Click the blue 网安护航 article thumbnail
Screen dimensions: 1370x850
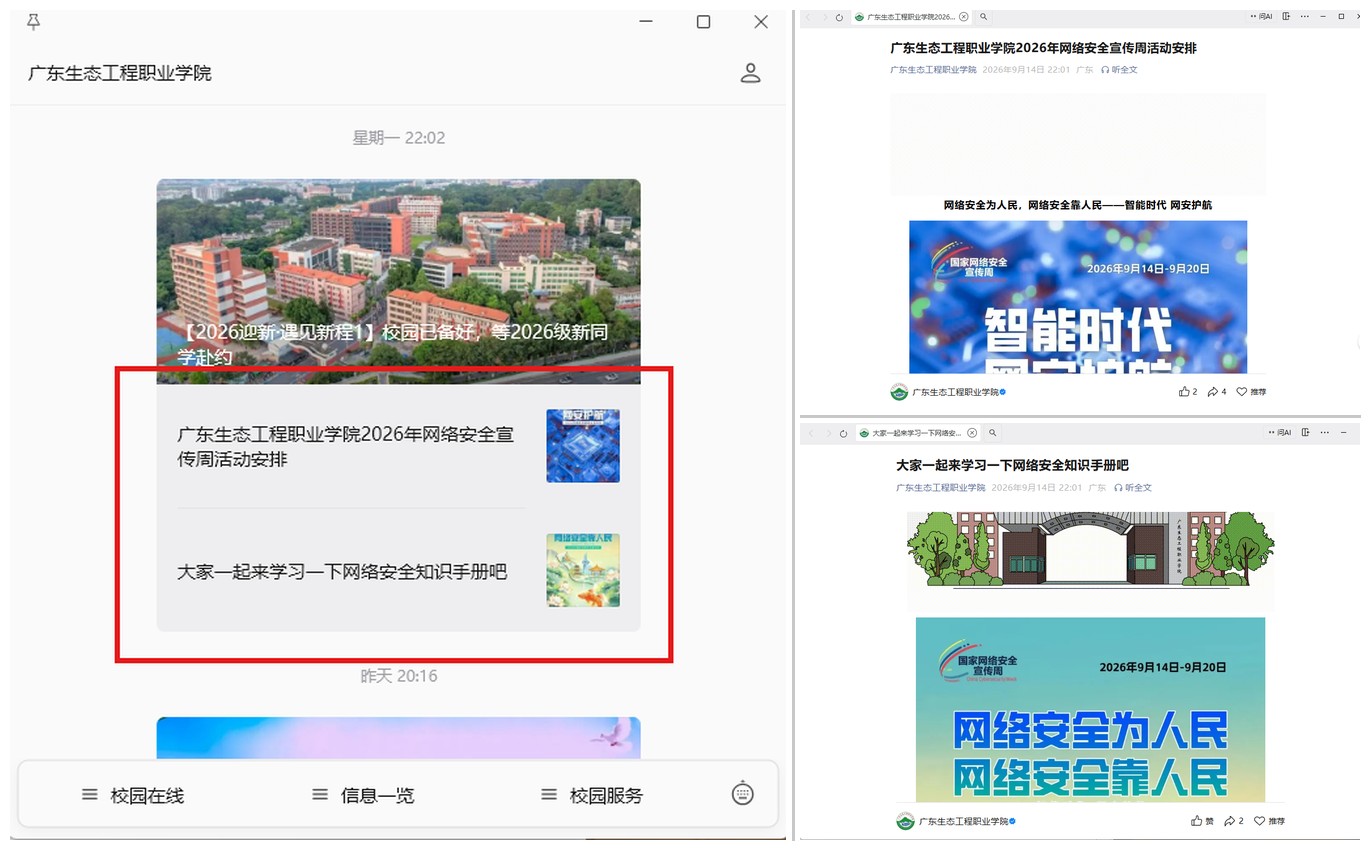point(583,446)
